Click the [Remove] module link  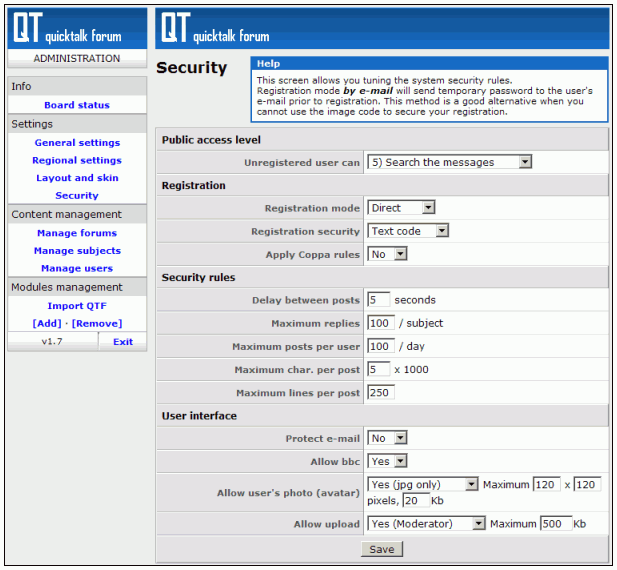pos(96,324)
